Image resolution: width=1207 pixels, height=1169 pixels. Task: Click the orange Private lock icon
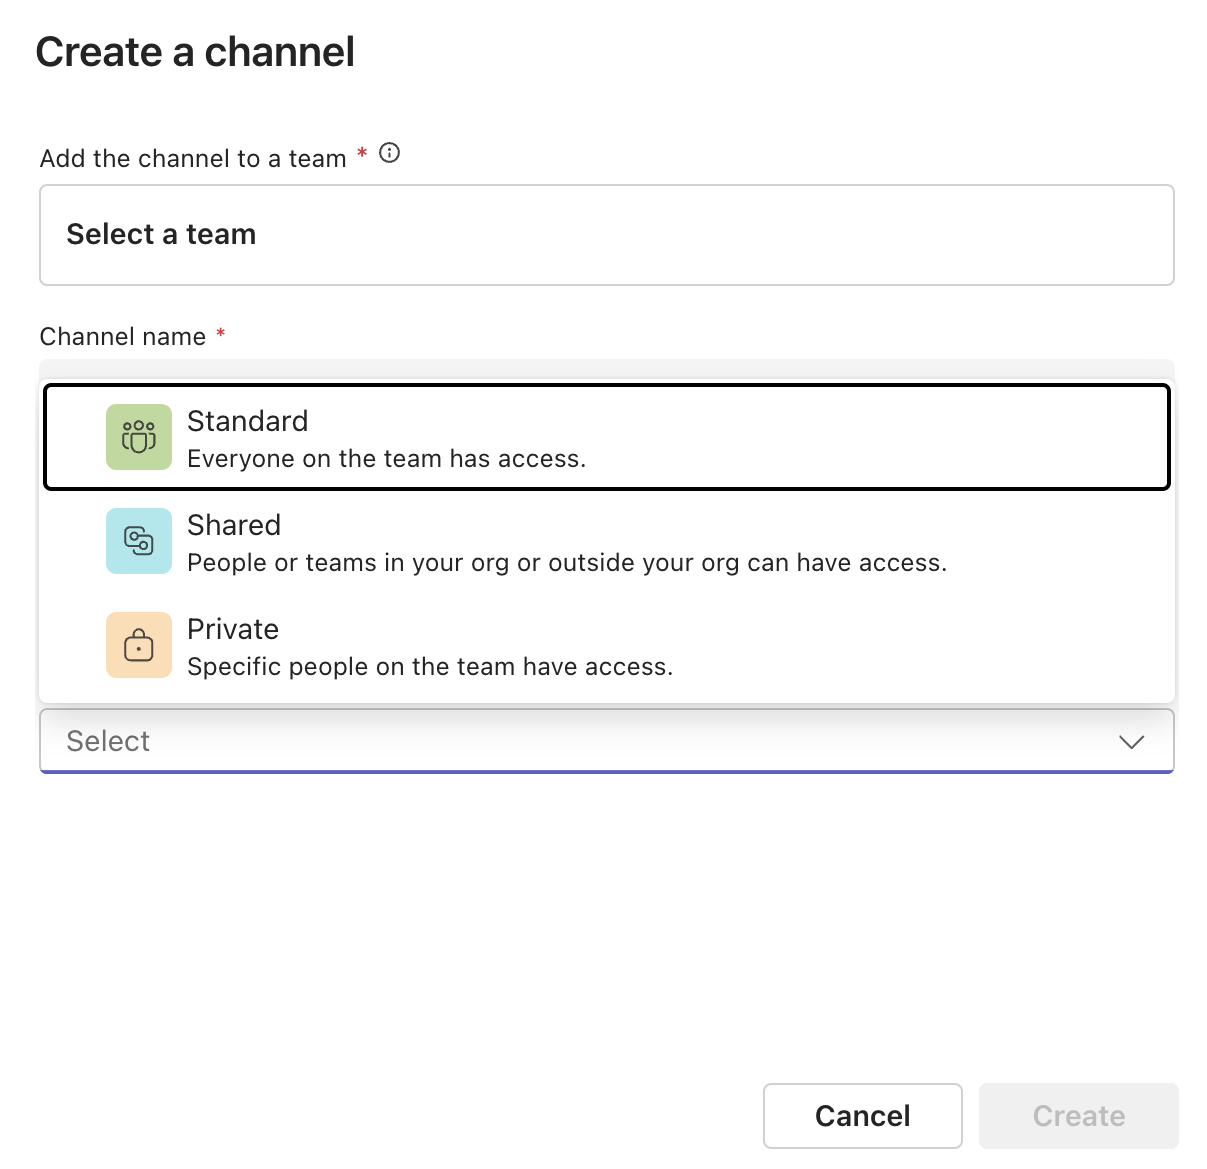pyautogui.click(x=139, y=645)
